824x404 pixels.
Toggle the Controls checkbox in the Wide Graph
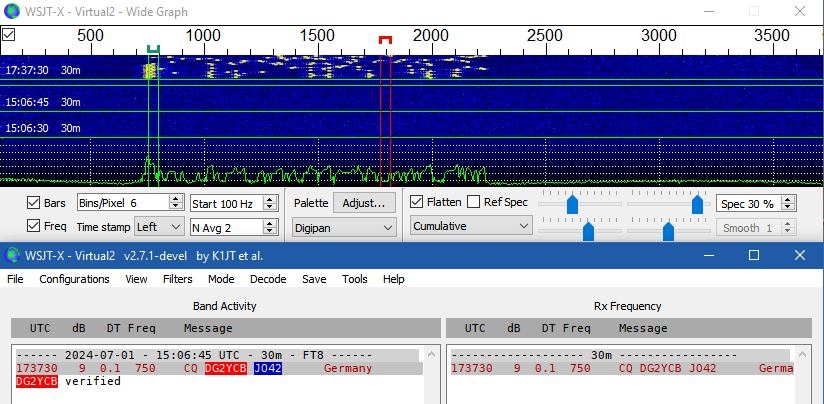point(8,35)
